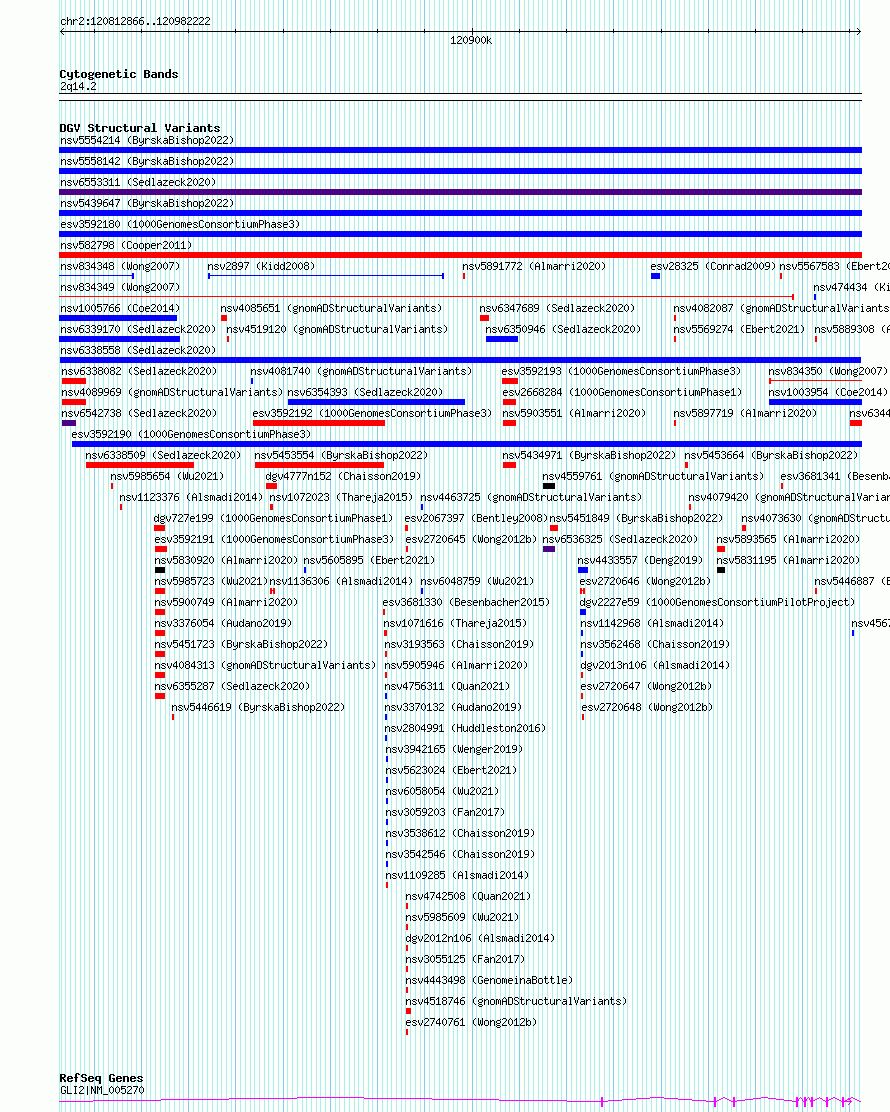The height and width of the screenshot is (1112, 890).
Task: Click esv2067397 (Bentley2008) label
Action: click(x=477, y=518)
